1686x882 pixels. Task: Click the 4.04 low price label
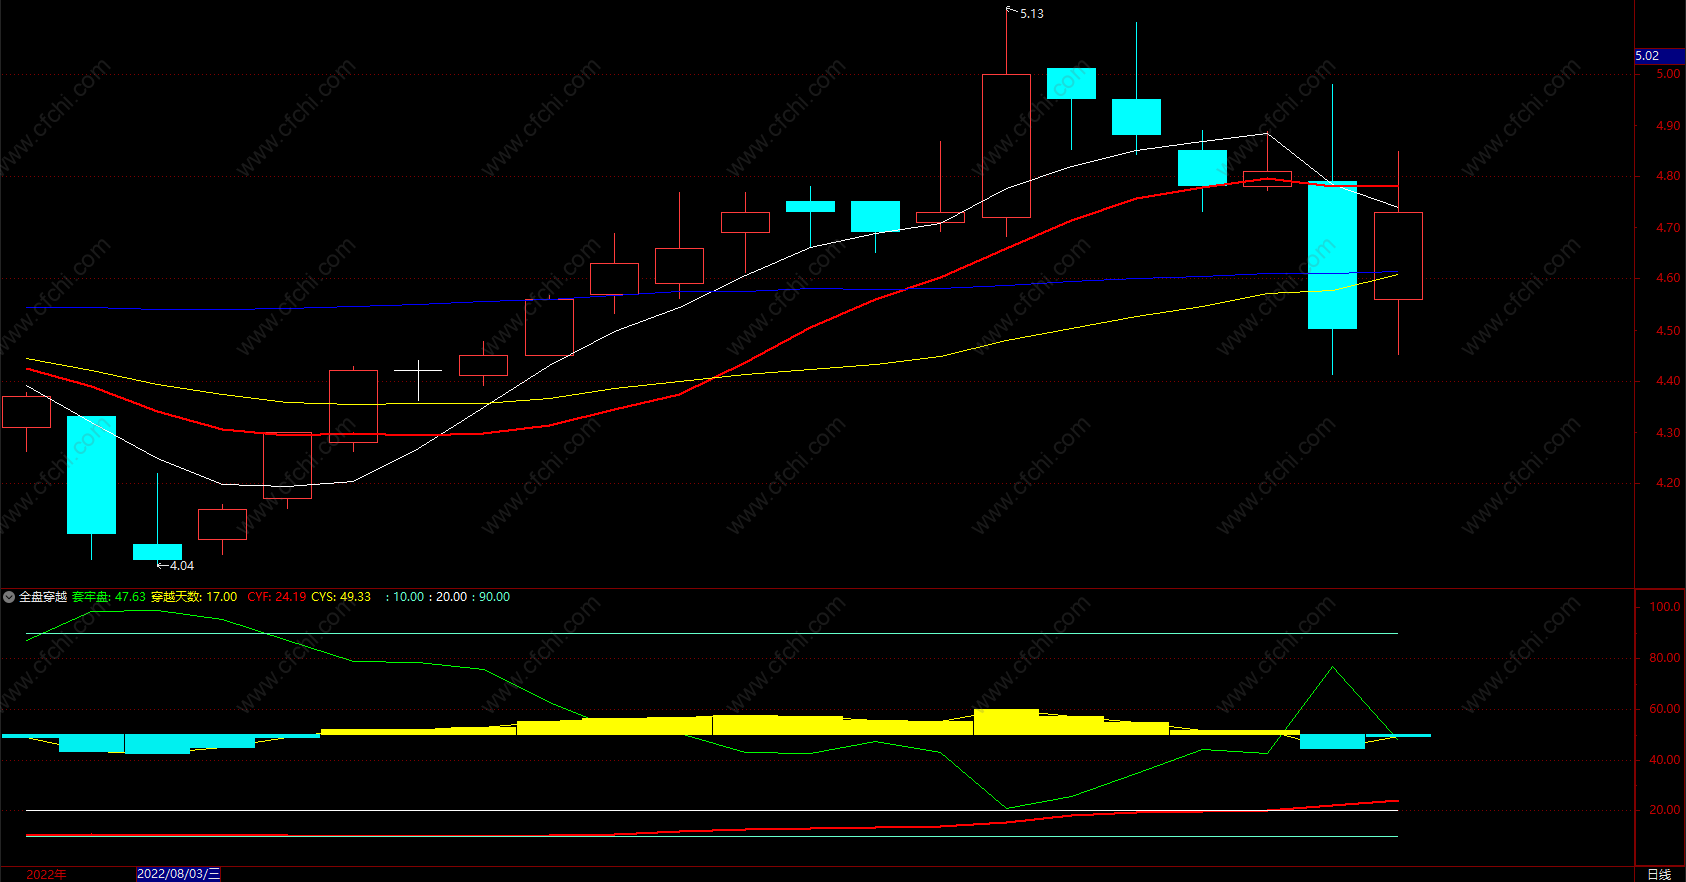click(181, 566)
